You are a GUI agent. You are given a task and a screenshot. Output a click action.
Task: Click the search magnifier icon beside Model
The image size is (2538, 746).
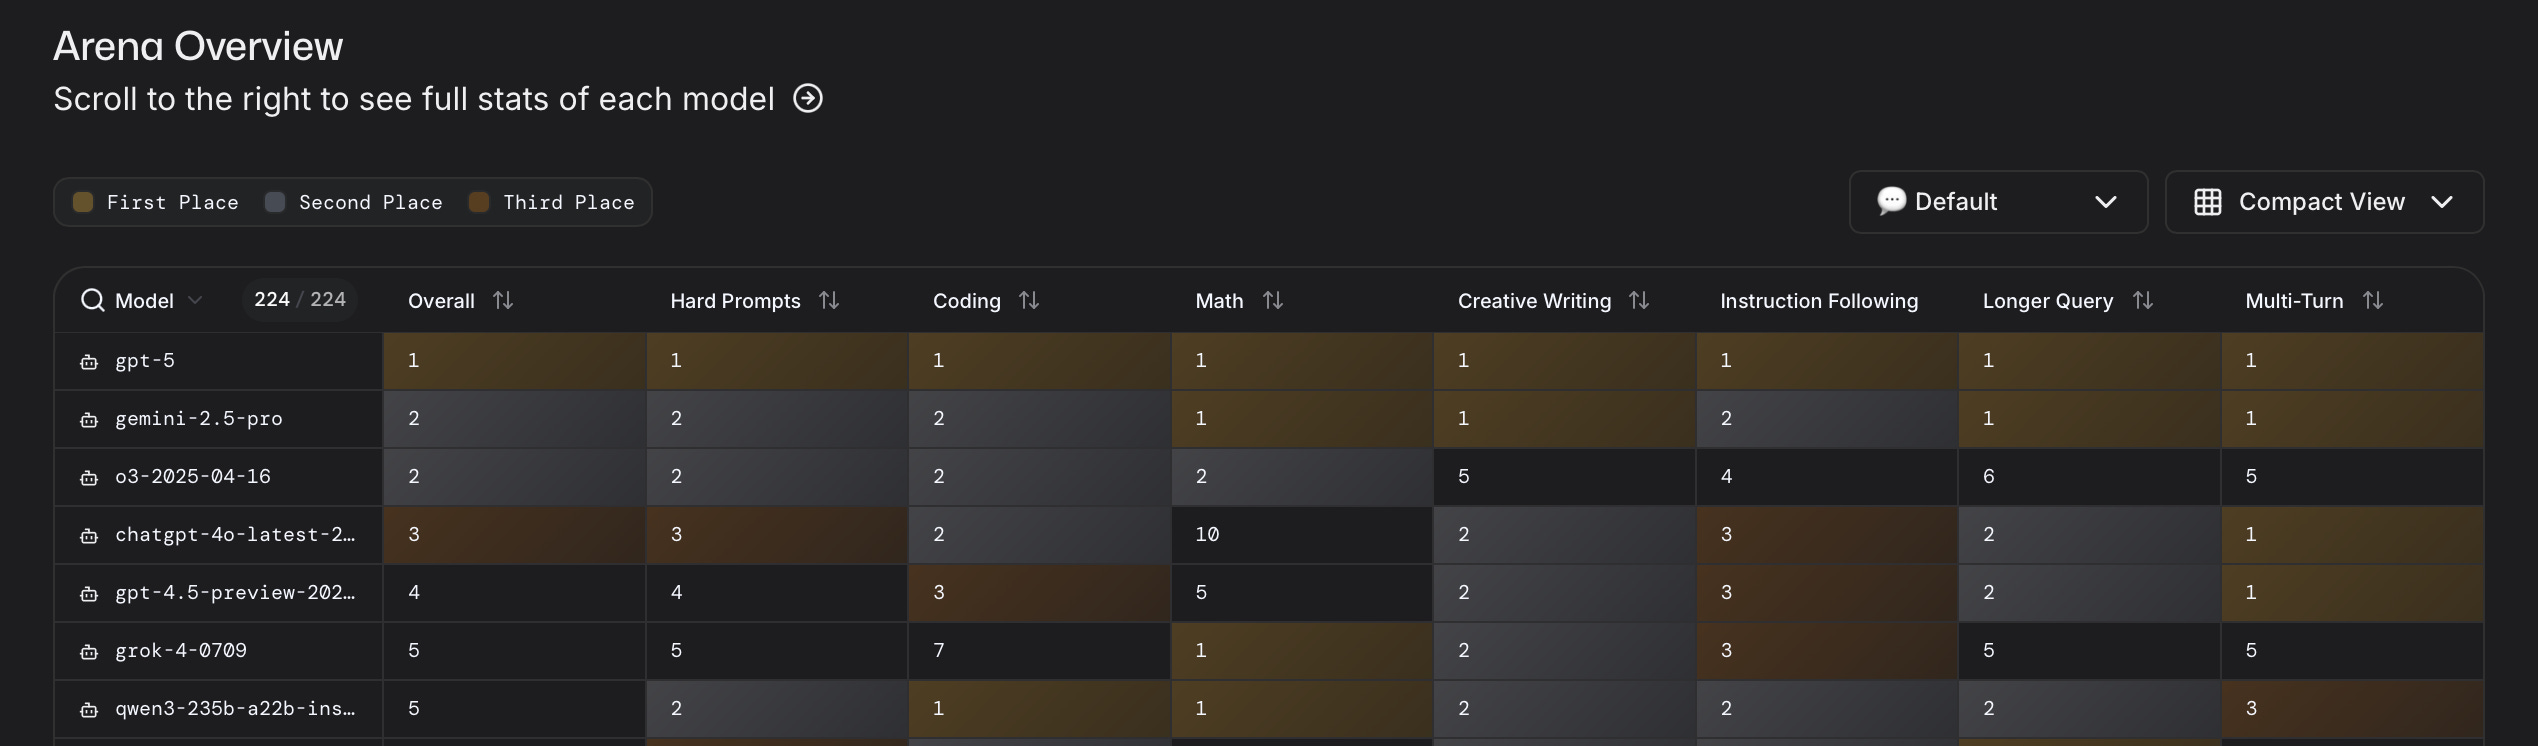93,300
